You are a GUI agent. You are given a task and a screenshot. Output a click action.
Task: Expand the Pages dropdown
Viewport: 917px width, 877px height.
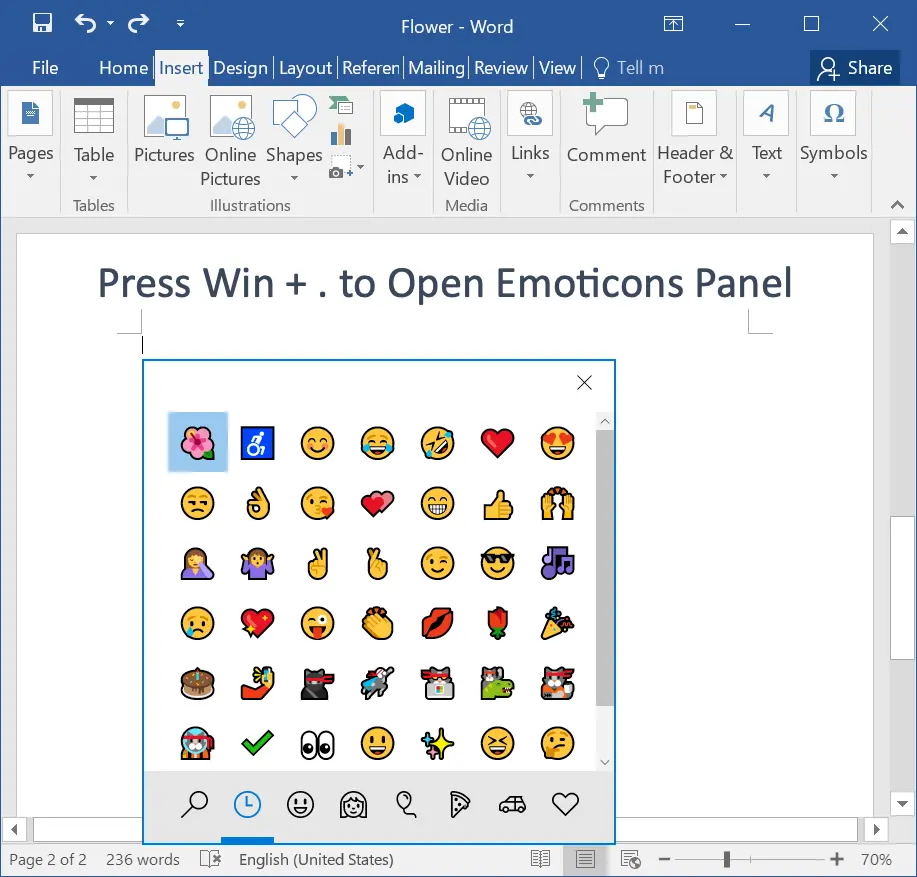coord(30,139)
